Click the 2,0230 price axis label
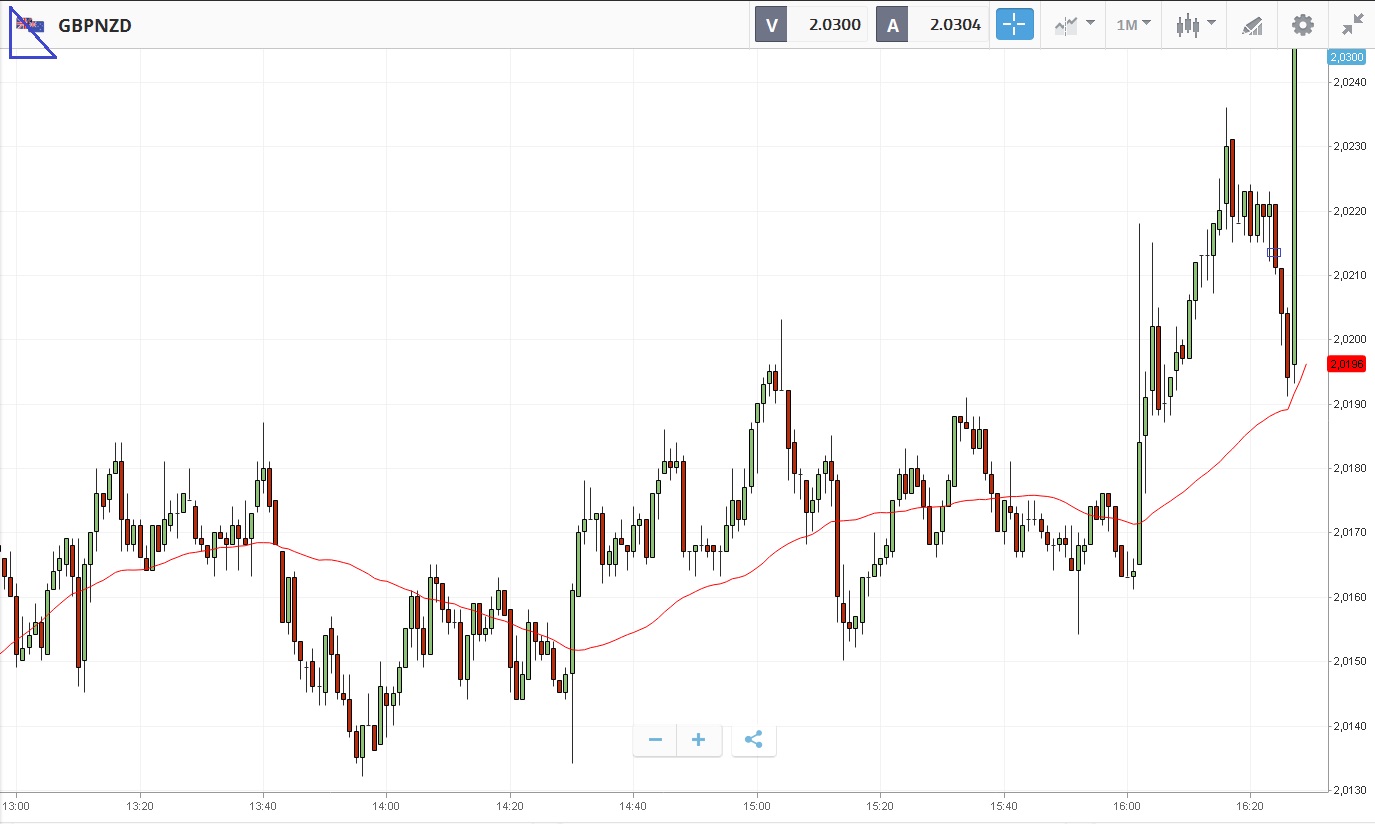 click(1349, 147)
